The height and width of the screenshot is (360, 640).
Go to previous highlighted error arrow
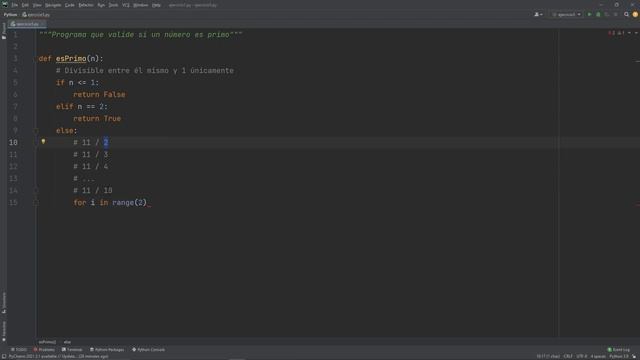[x=629, y=33]
